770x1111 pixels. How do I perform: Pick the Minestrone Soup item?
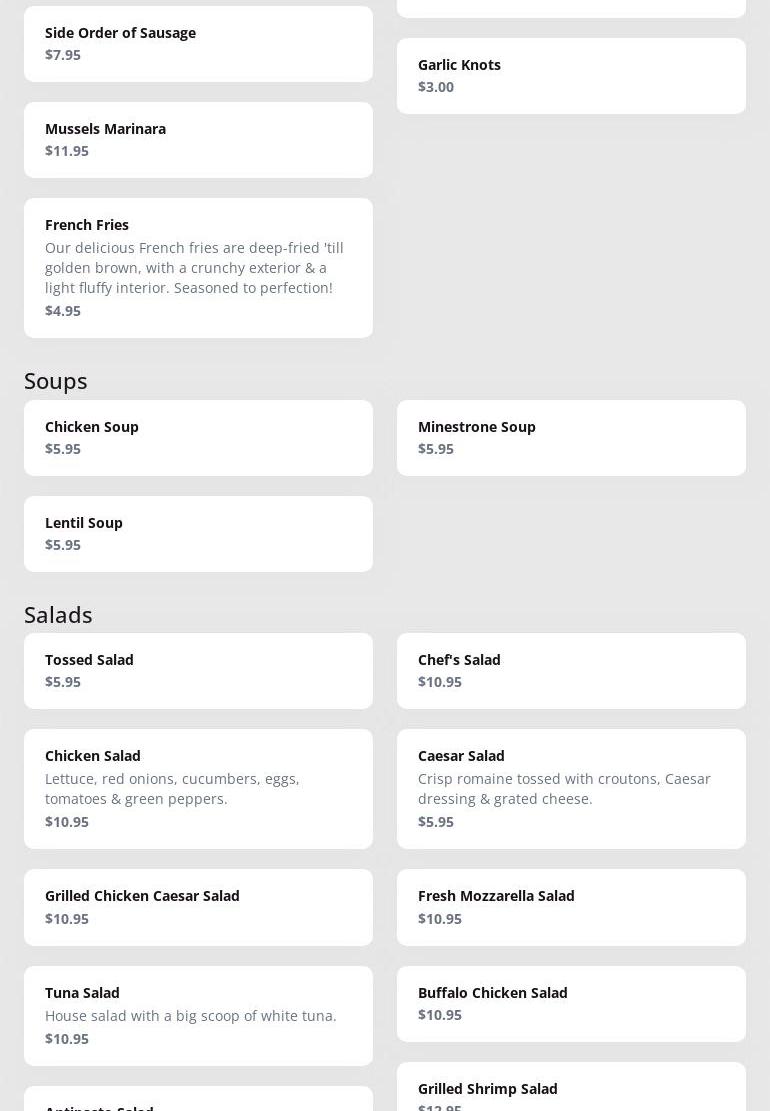click(571, 438)
